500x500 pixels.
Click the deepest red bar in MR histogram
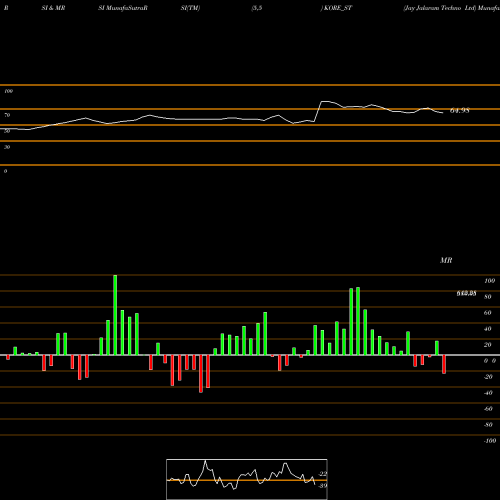click(x=201, y=374)
